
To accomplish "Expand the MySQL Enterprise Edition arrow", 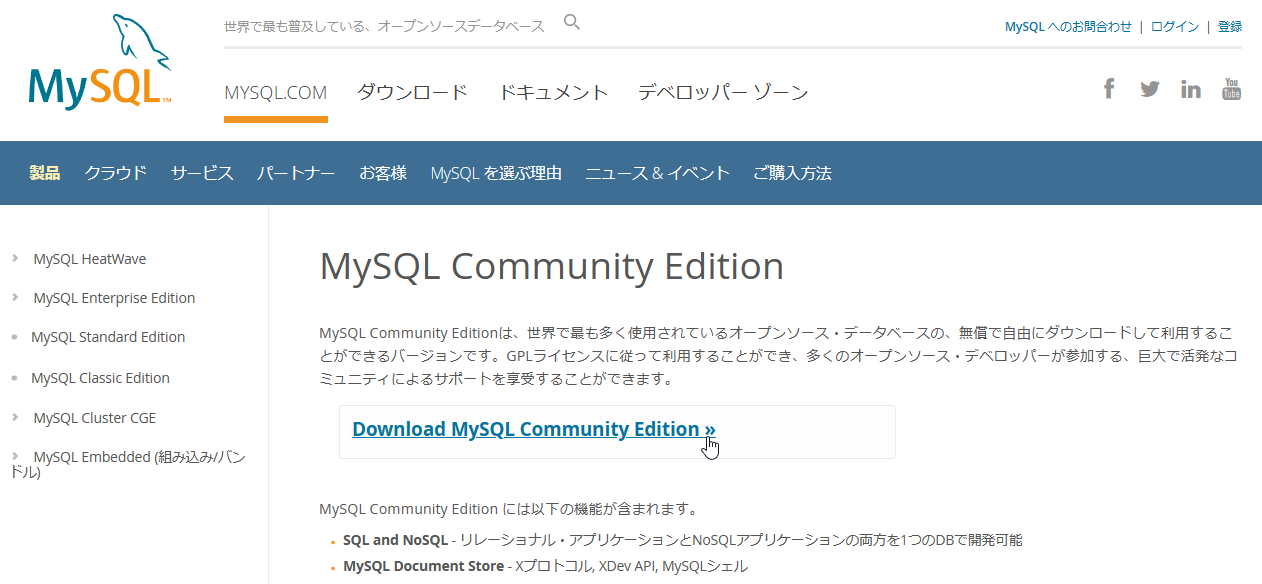I will (x=15, y=297).
